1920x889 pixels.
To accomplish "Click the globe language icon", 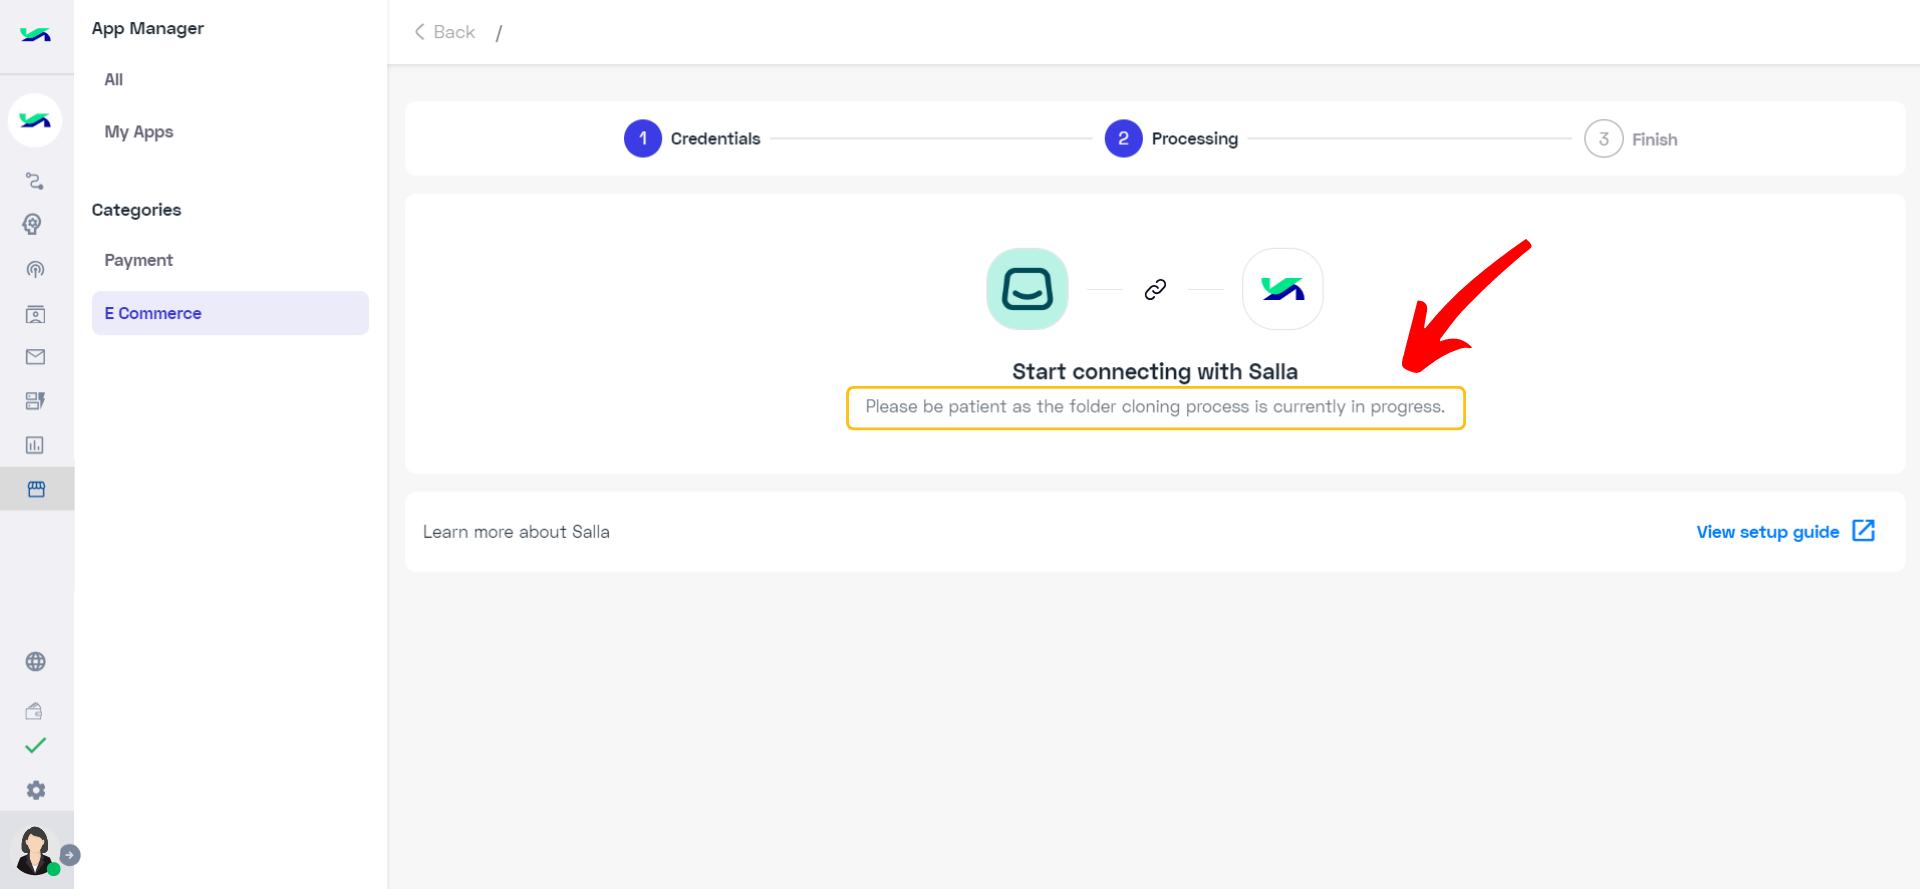I will coord(35,662).
